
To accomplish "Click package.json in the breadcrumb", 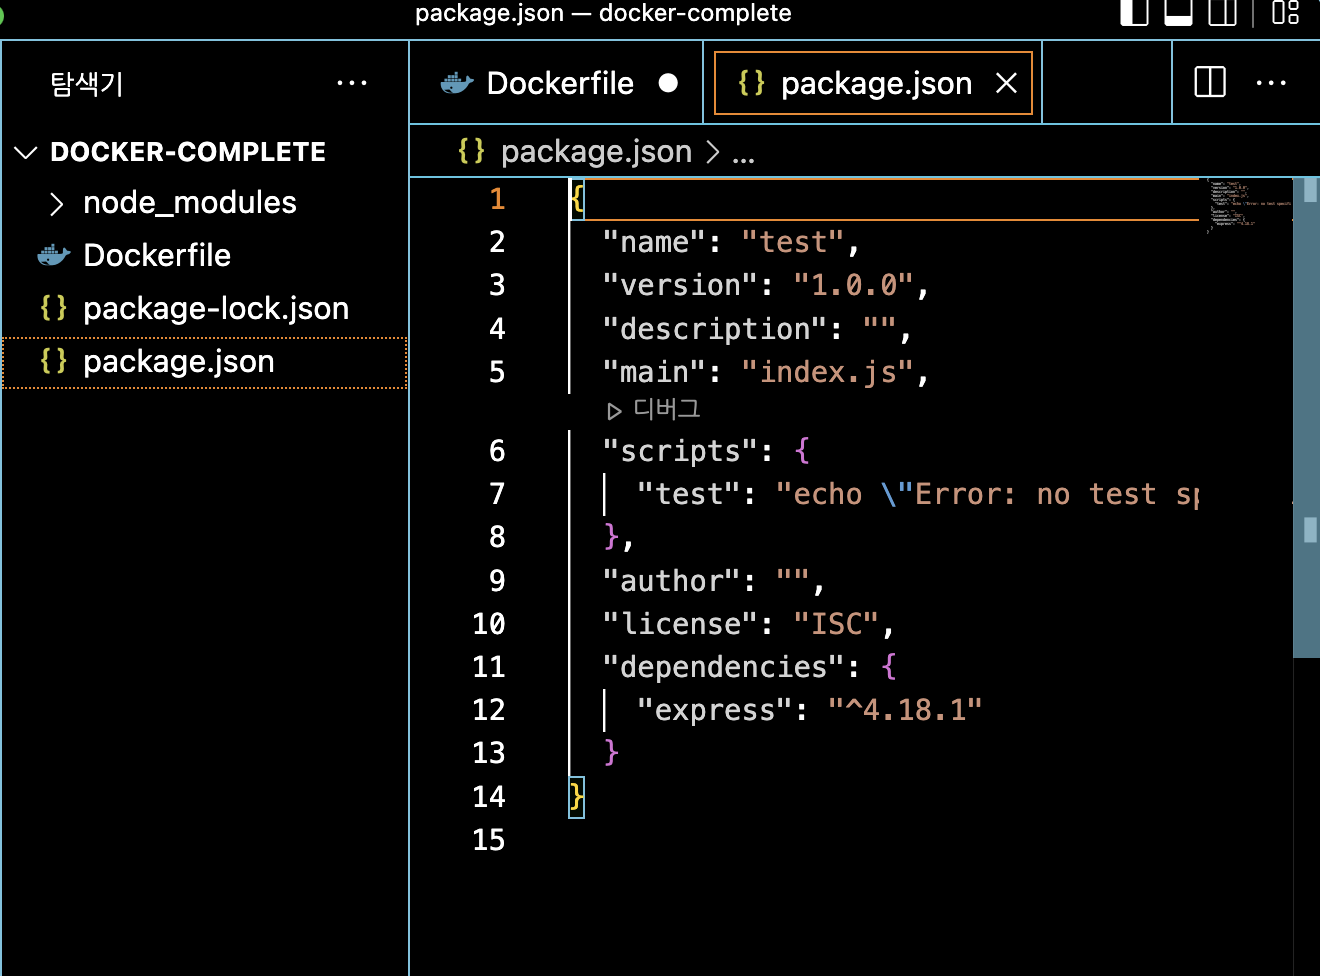I will (596, 152).
